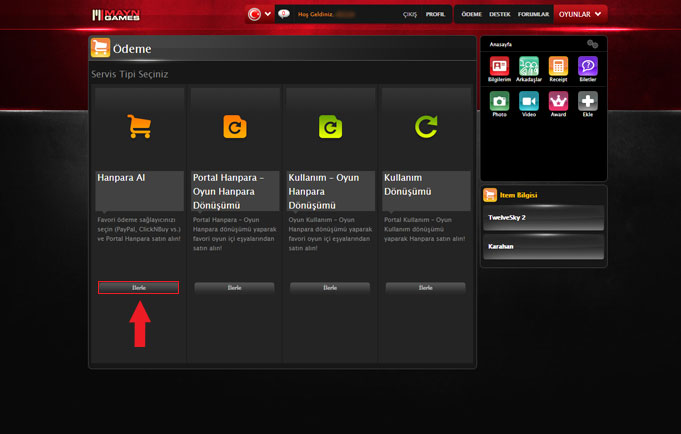Click the chat bubble notification icon
This screenshot has height=434, width=681.
(284, 14)
